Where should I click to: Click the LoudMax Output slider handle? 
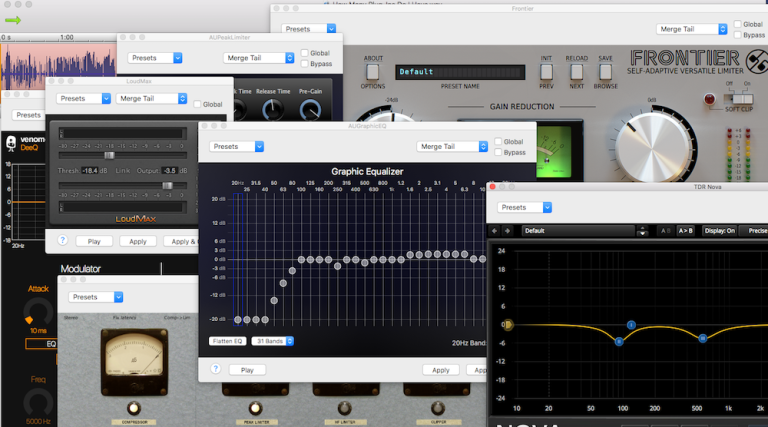point(168,186)
